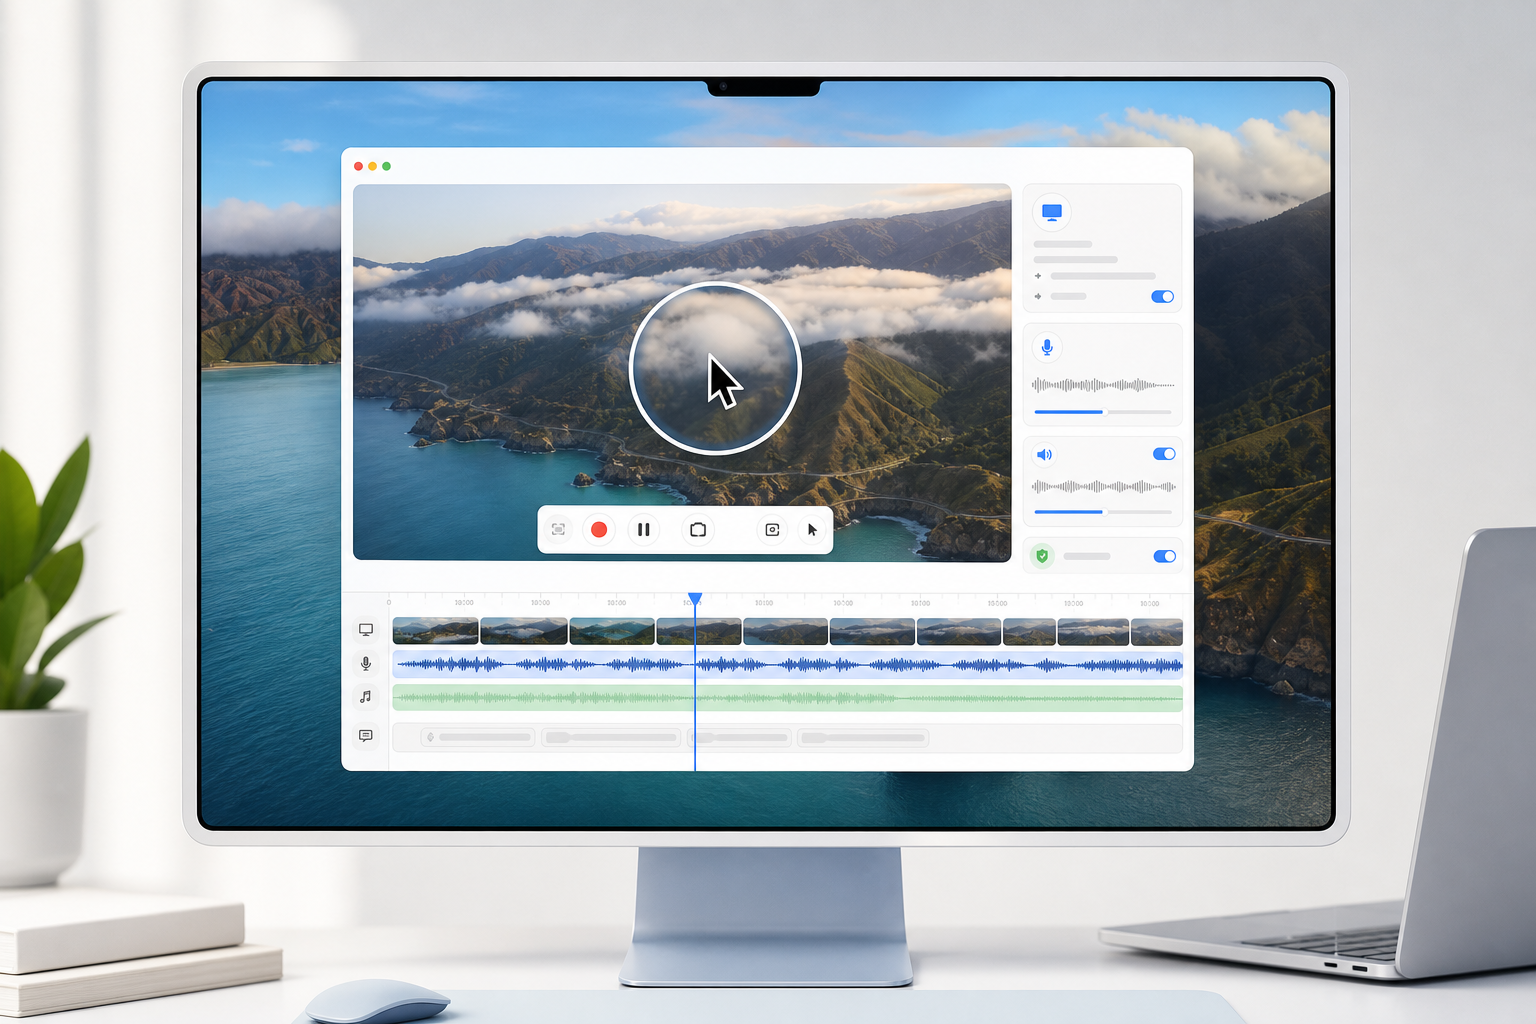Click the blue playhead marker on the timeline
The image size is (1536, 1024).
[695, 599]
